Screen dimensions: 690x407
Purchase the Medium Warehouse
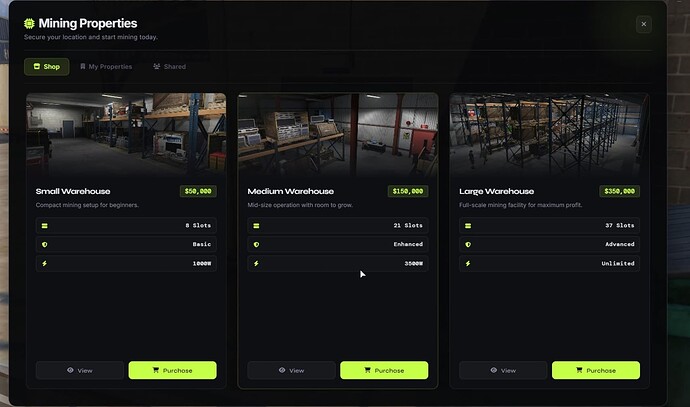[x=384, y=370]
